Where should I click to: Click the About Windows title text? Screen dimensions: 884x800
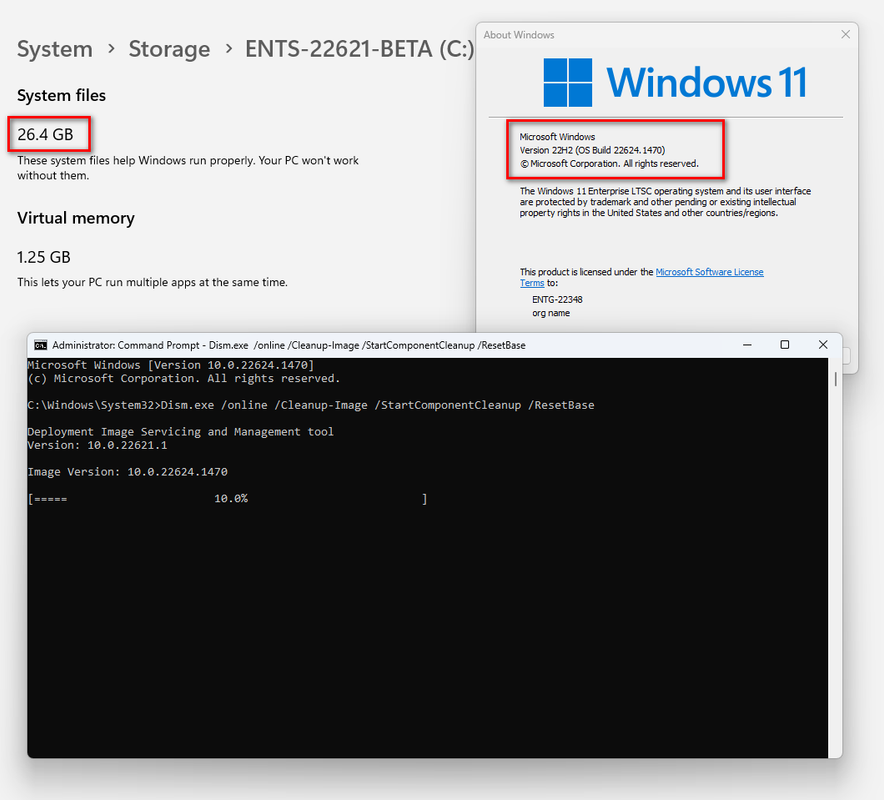(x=519, y=35)
